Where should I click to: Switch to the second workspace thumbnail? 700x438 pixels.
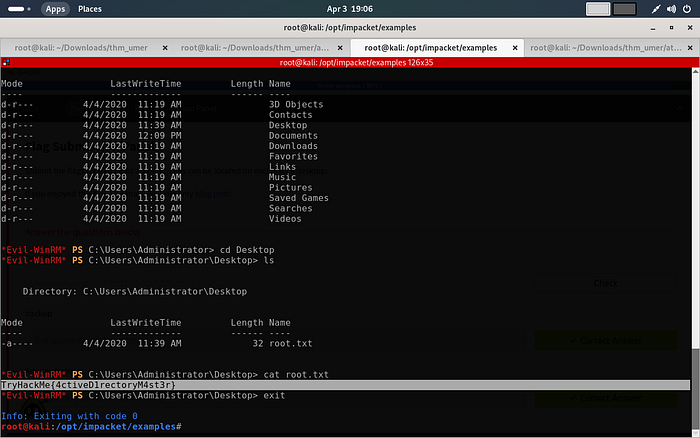pos(624,9)
